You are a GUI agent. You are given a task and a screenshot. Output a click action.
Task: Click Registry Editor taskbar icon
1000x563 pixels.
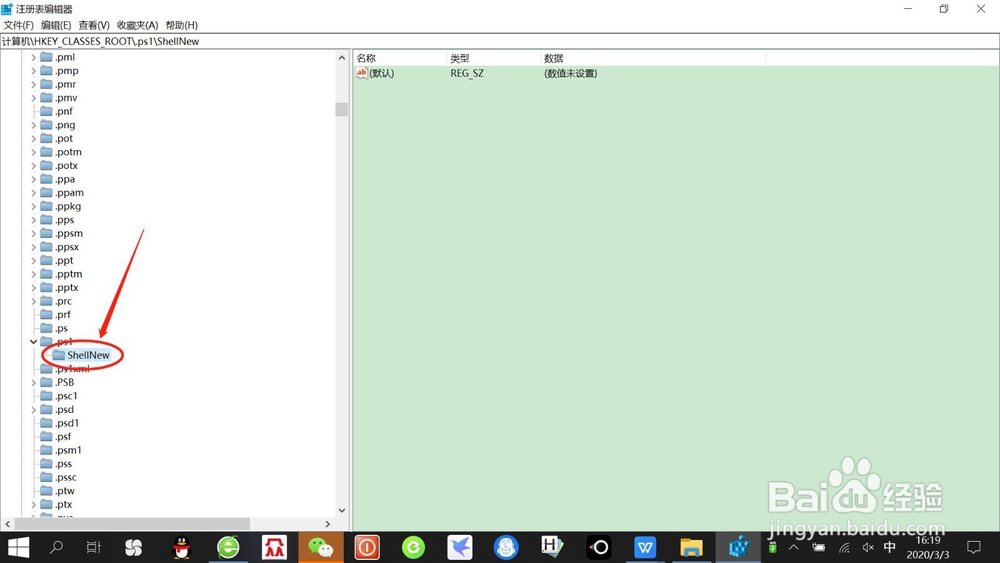point(738,547)
